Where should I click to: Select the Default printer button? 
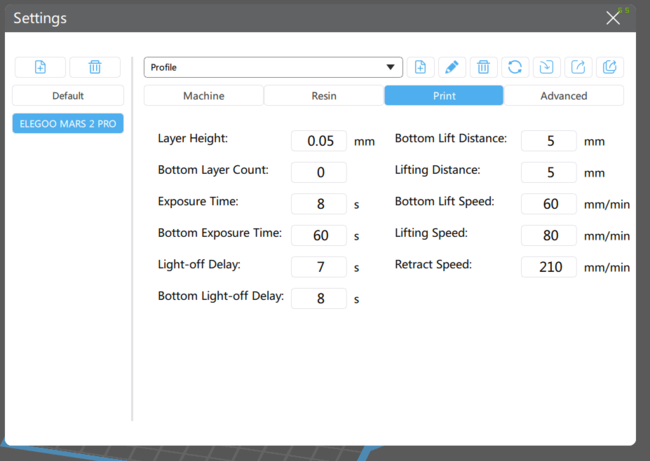pos(68,96)
